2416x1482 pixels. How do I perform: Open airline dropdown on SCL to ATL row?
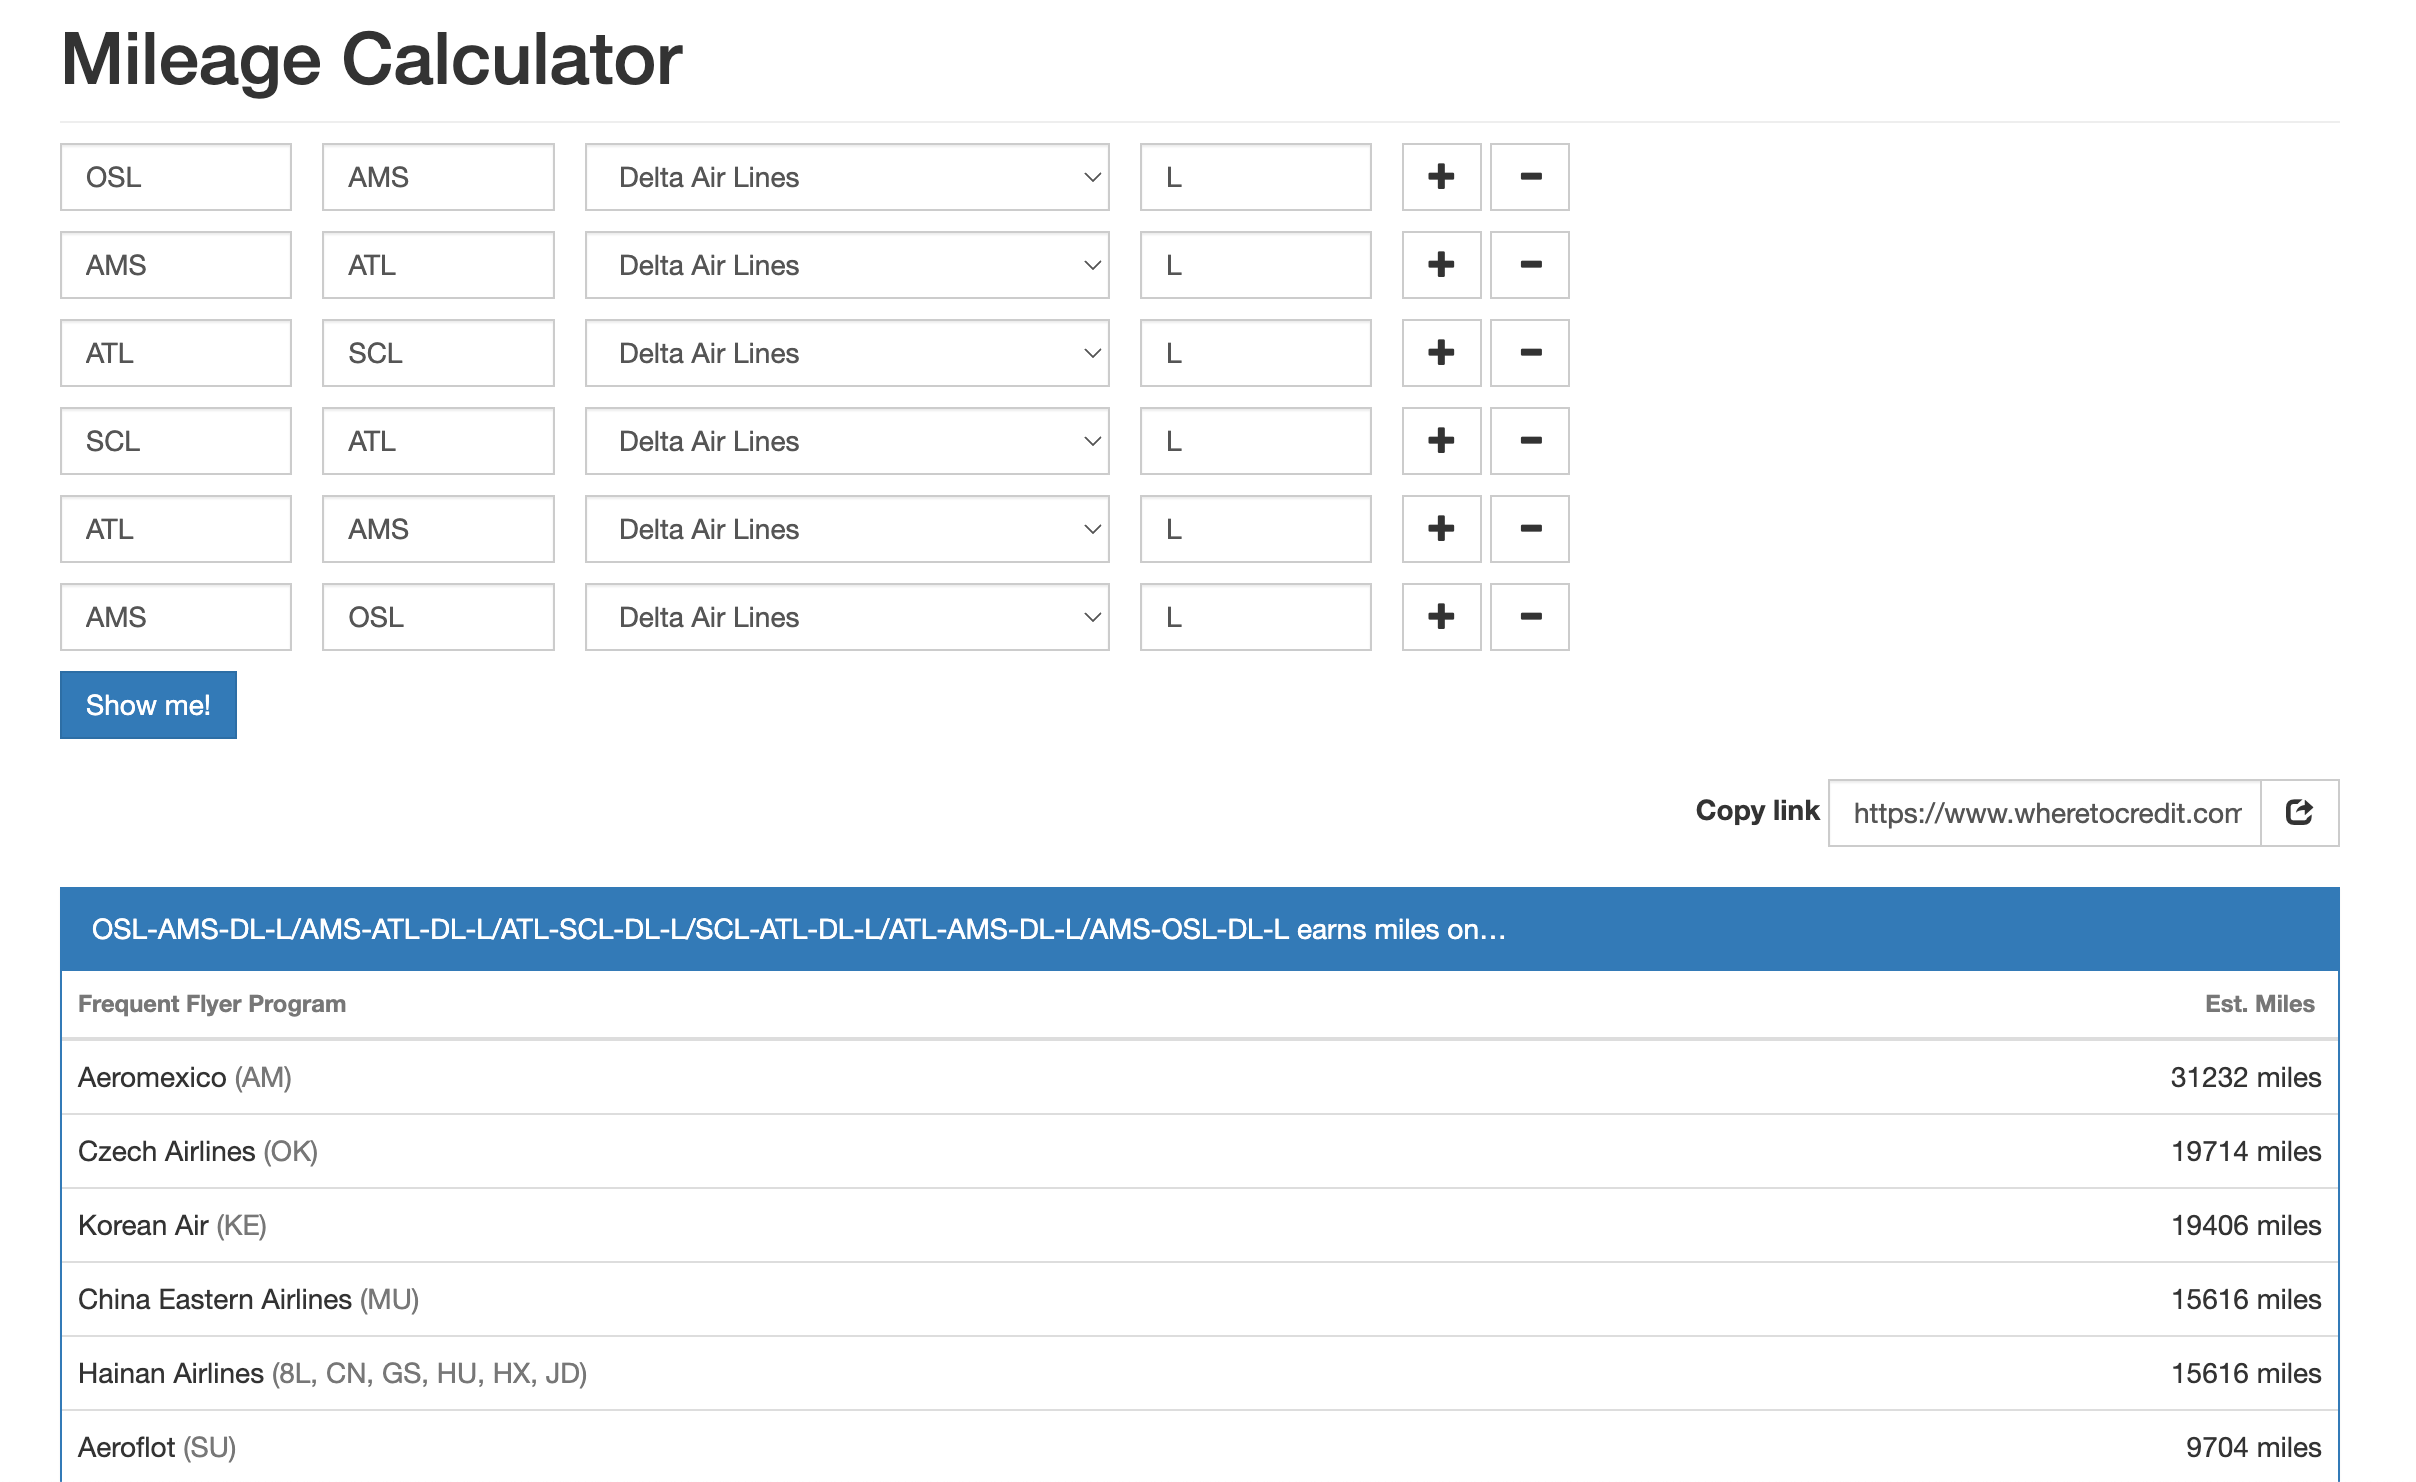846,441
